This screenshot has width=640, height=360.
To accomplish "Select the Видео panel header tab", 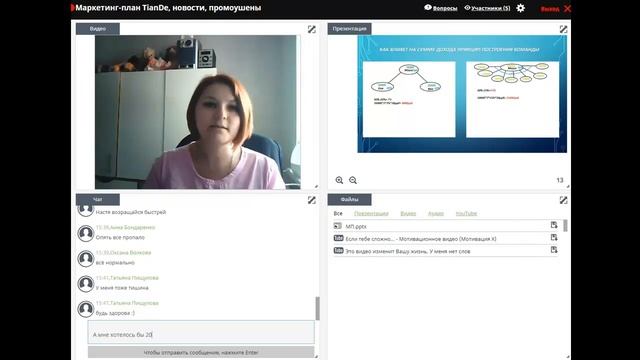I will (98, 29).
